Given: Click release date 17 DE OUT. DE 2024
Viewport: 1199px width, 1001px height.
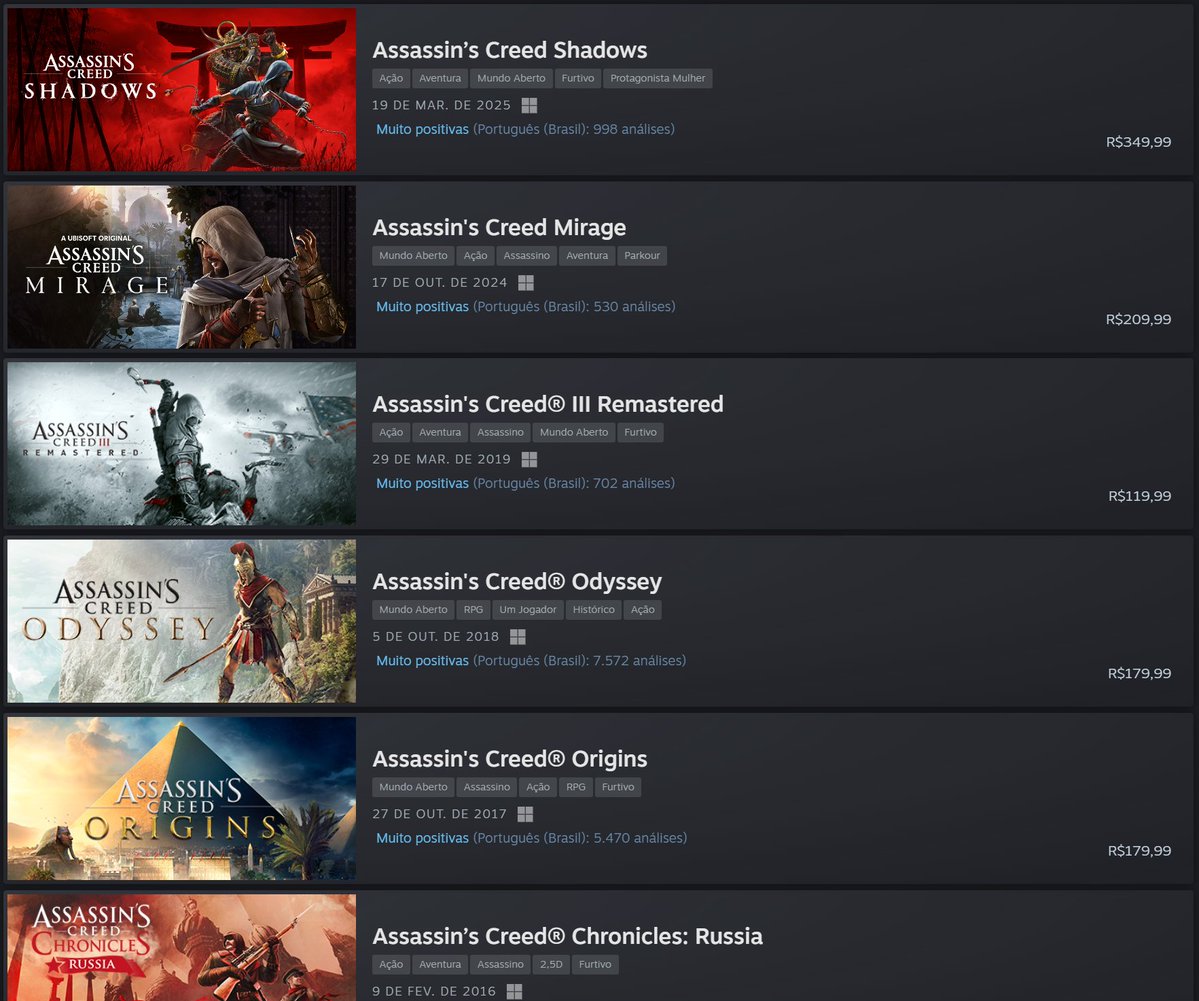Looking at the screenshot, I should [440, 283].
